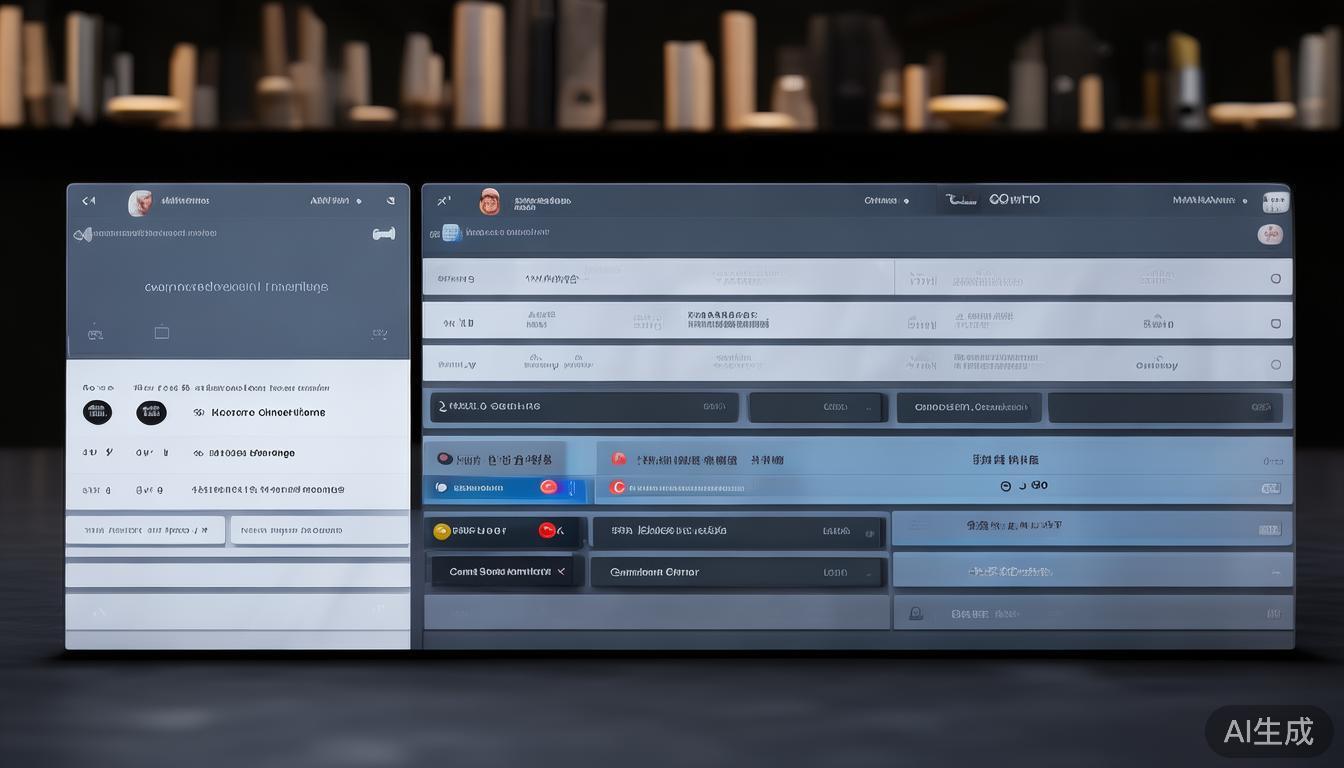The width and height of the screenshot is (1344, 768).
Task: Click the yellow circle icon in dark row
Action: pos(442,531)
